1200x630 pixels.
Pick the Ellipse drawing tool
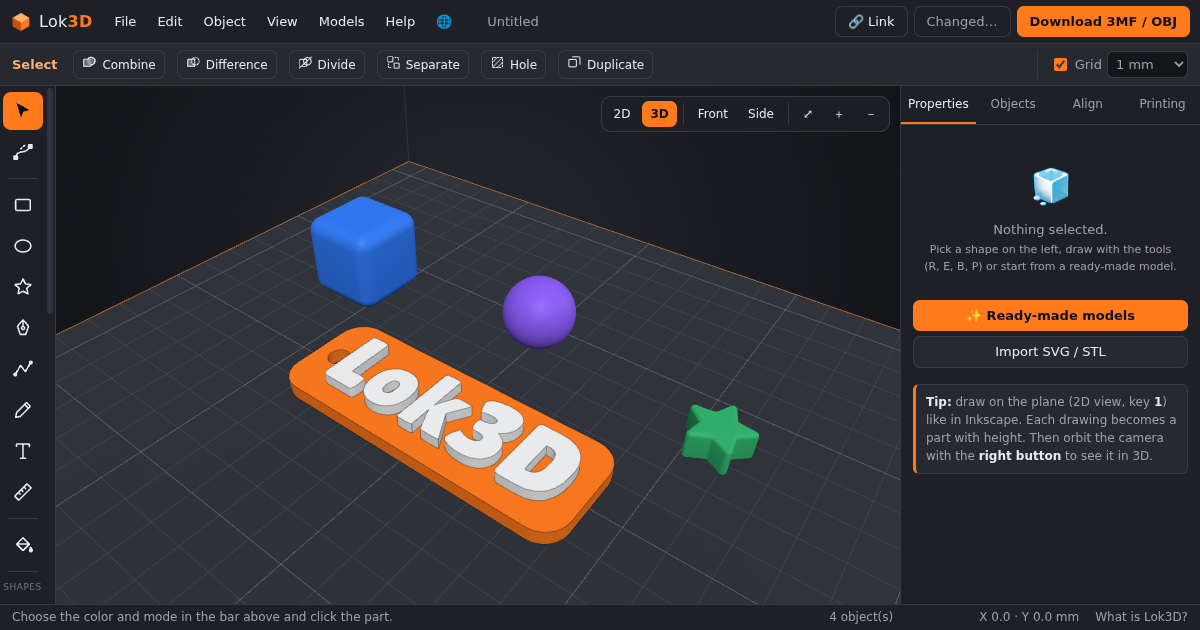23,246
